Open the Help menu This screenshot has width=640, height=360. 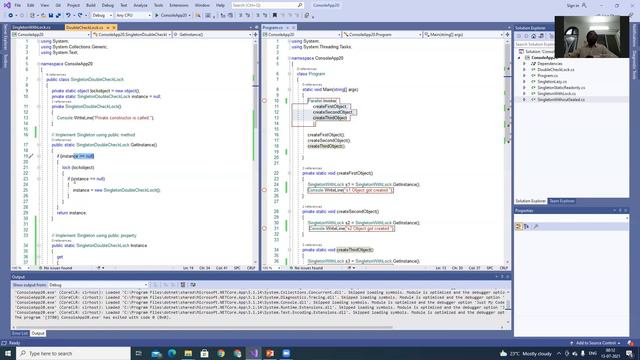[x=220, y=5]
